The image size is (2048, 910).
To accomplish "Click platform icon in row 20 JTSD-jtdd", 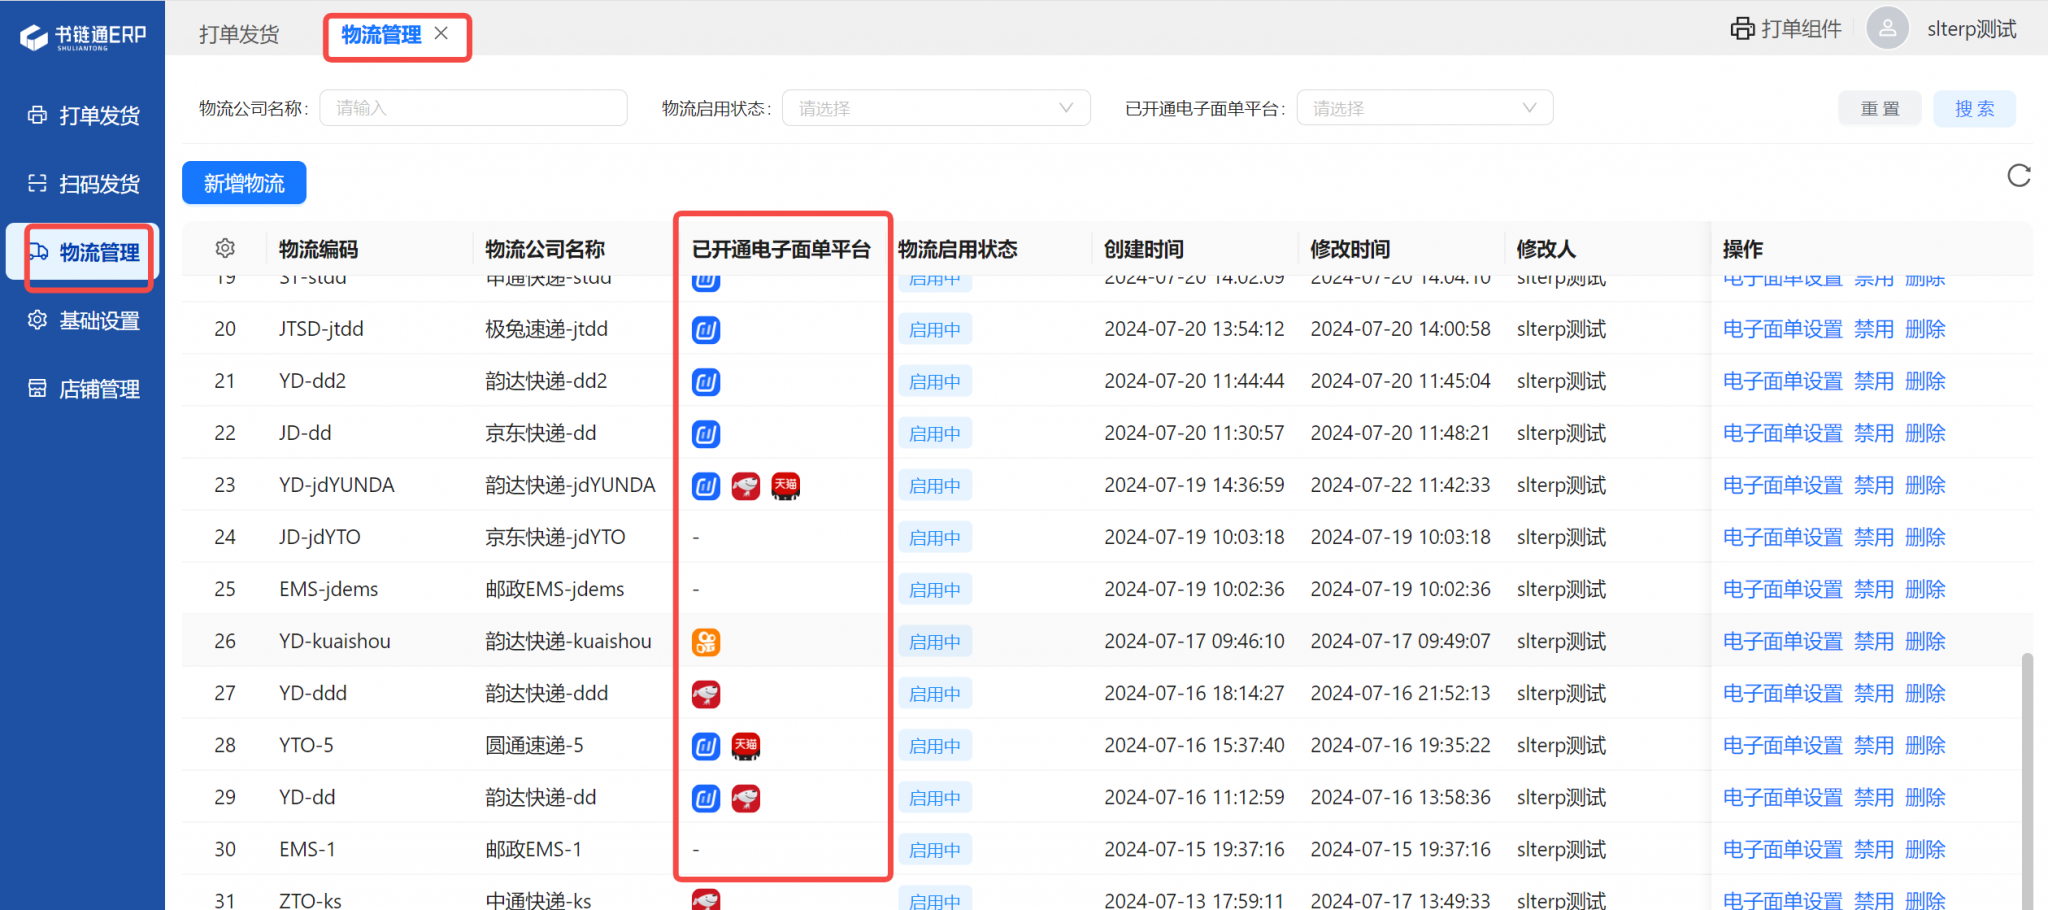I will (x=706, y=329).
